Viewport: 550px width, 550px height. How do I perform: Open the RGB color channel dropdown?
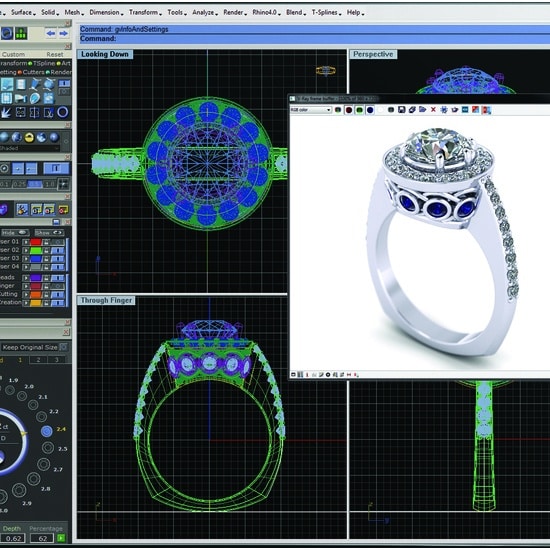pos(311,110)
